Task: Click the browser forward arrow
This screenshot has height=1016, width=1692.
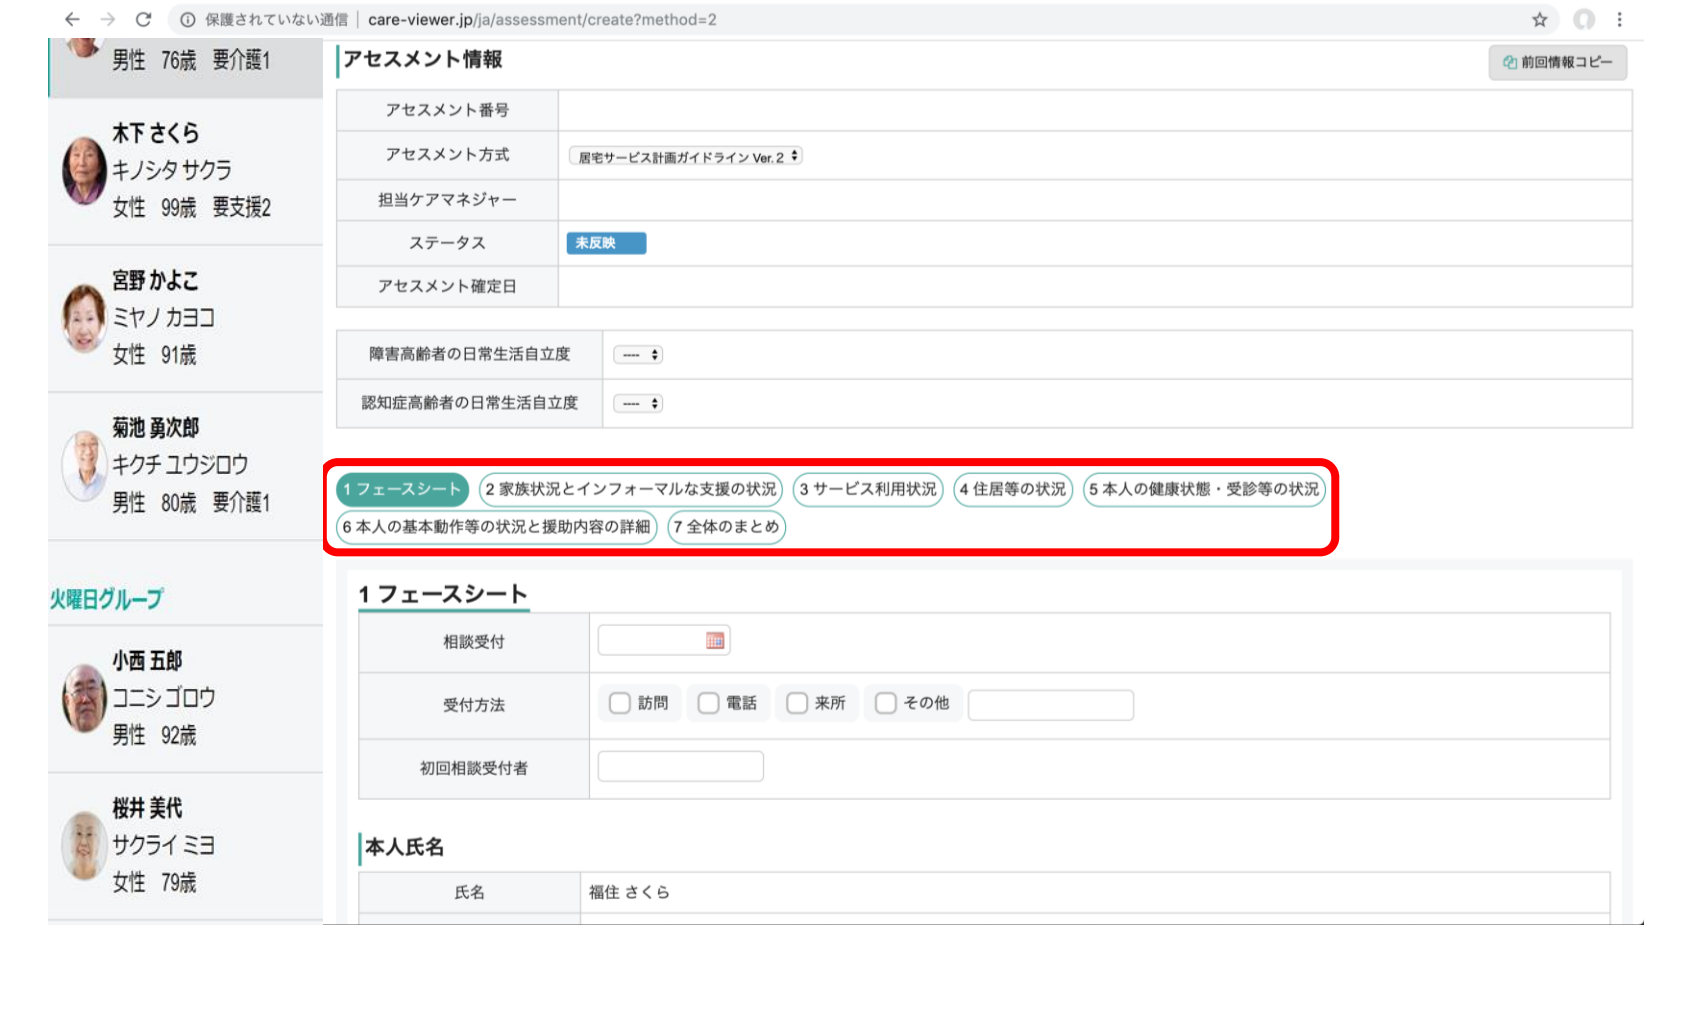Action: coord(107,19)
